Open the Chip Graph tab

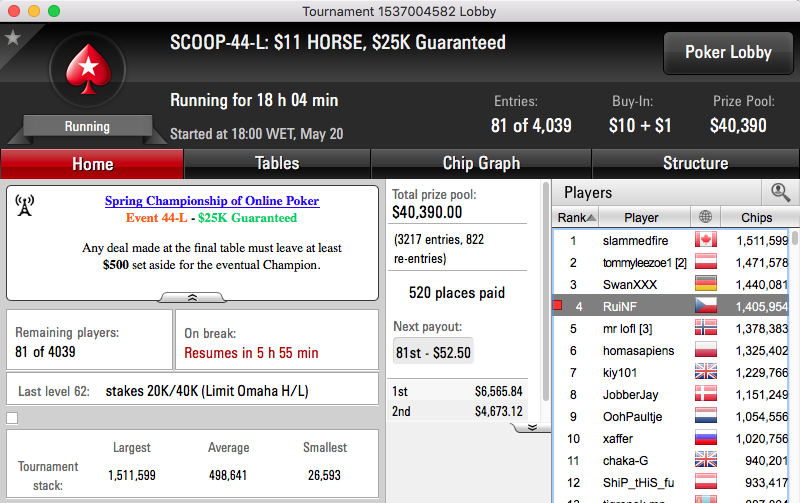coord(481,163)
